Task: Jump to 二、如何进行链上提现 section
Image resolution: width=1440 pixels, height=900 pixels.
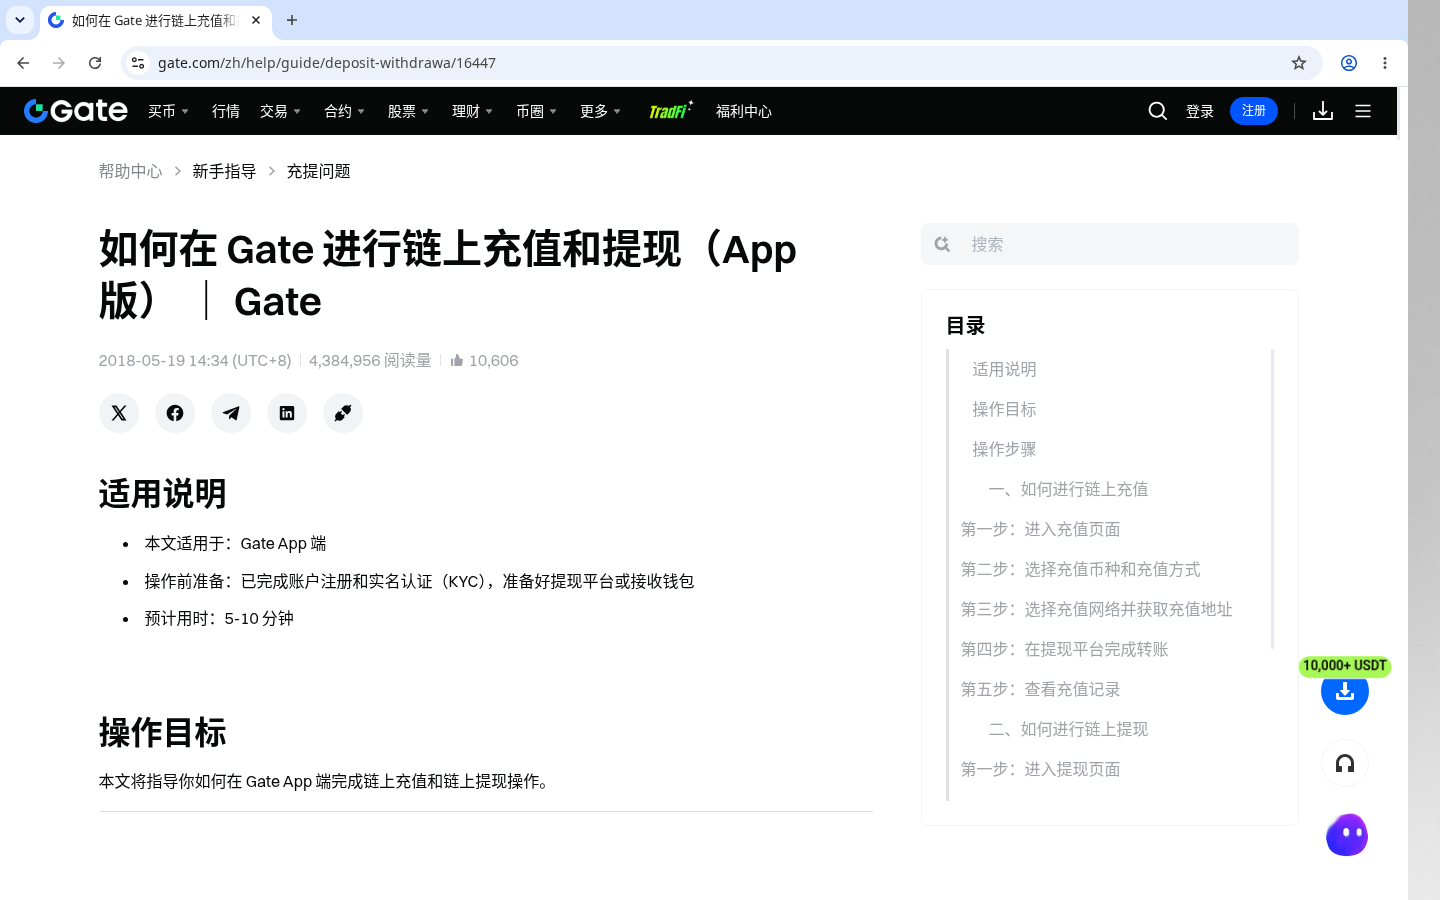Action: [1068, 729]
